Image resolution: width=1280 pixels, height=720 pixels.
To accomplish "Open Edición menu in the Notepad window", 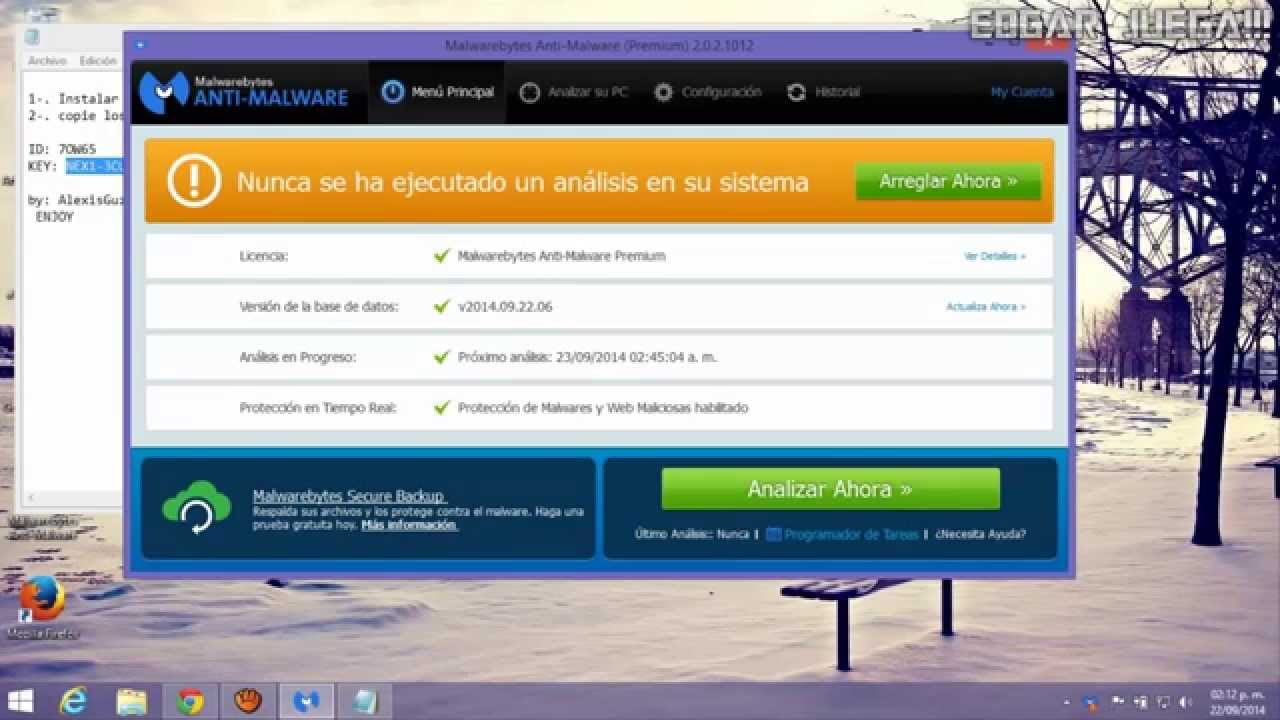I will pyautogui.click(x=98, y=61).
